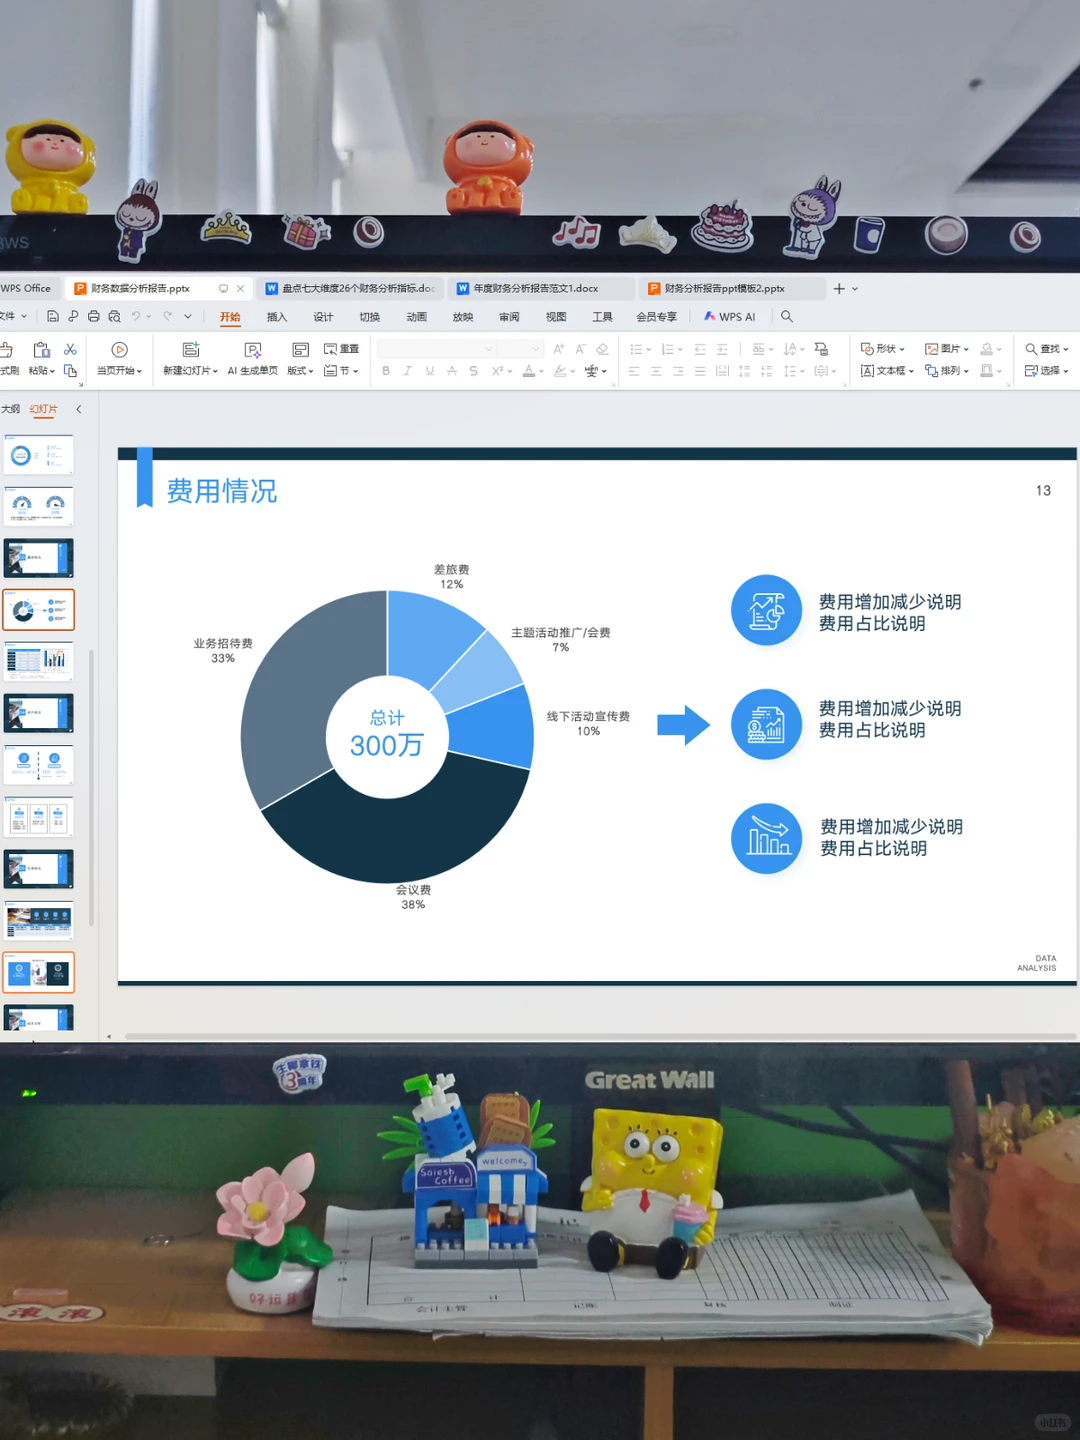Viewport: 1080px width, 1440px height.
Task: Select the bar chart table slide thumbnail
Action: [39, 662]
